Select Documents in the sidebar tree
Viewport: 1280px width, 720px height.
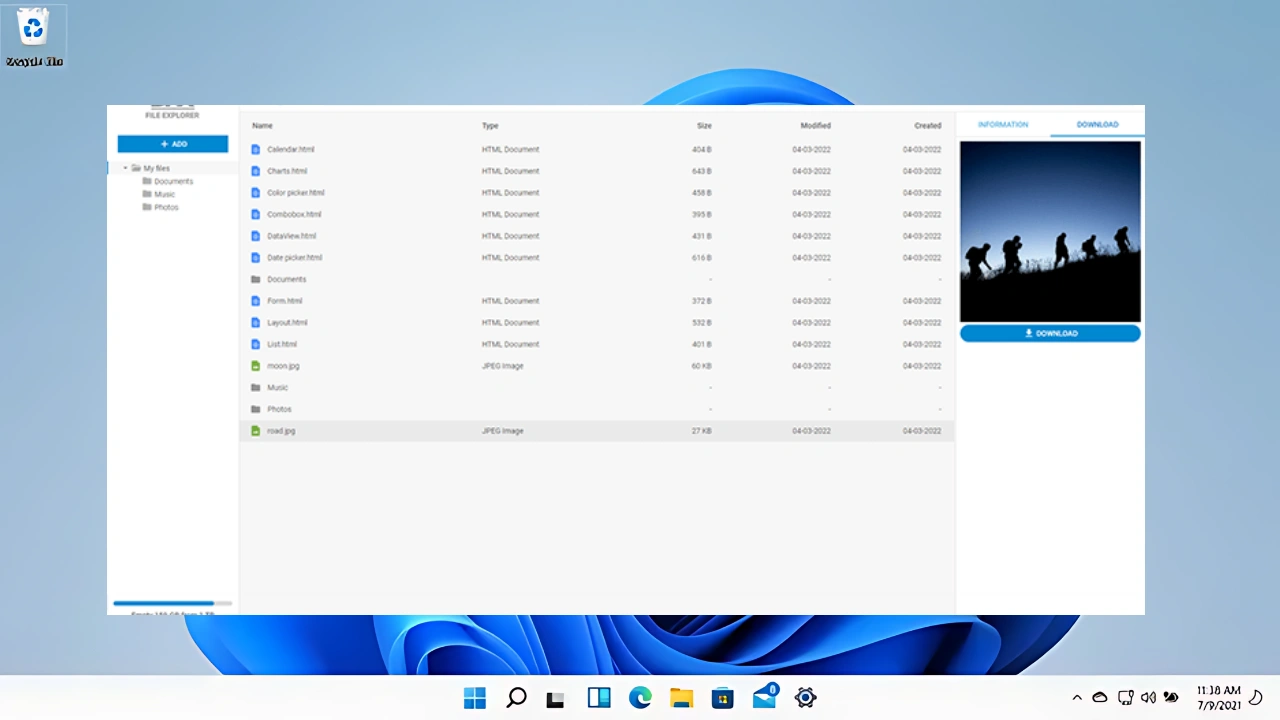pyautogui.click(x=173, y=181)
